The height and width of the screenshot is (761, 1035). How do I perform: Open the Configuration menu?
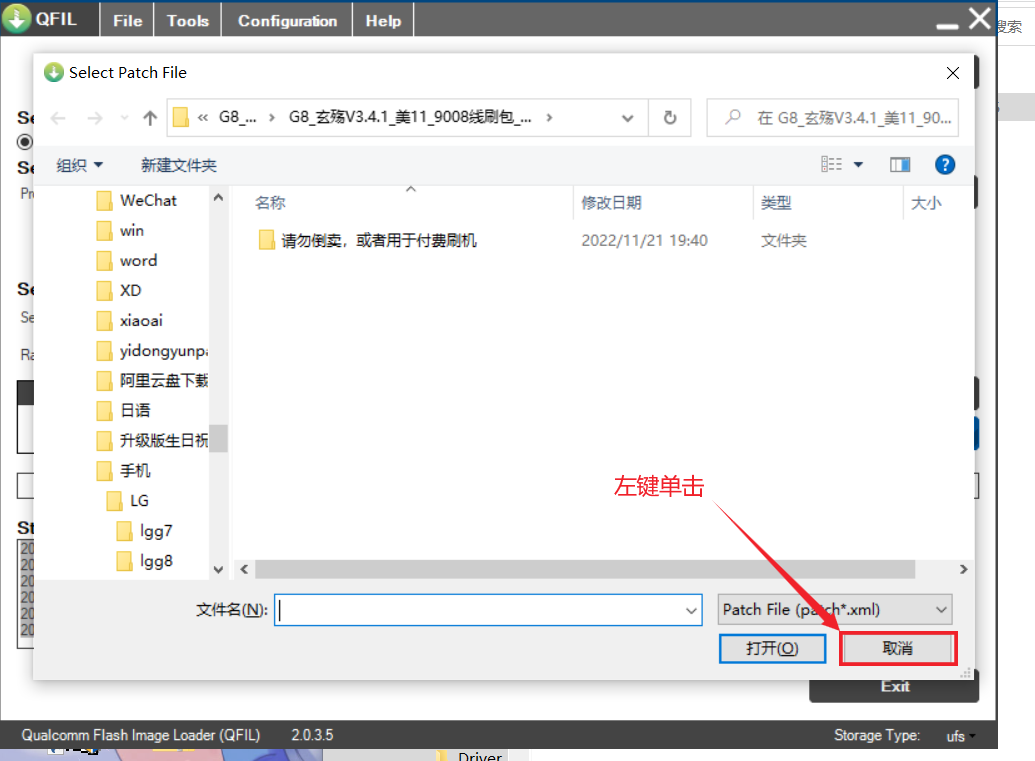[x=287, y=20]
